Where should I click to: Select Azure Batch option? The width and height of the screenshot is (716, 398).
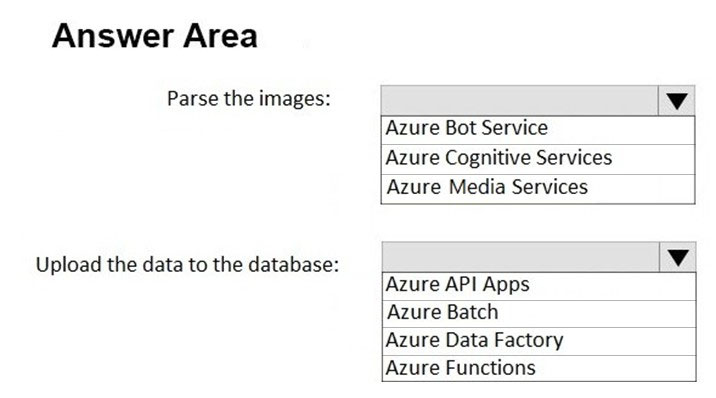coord(539,314)
